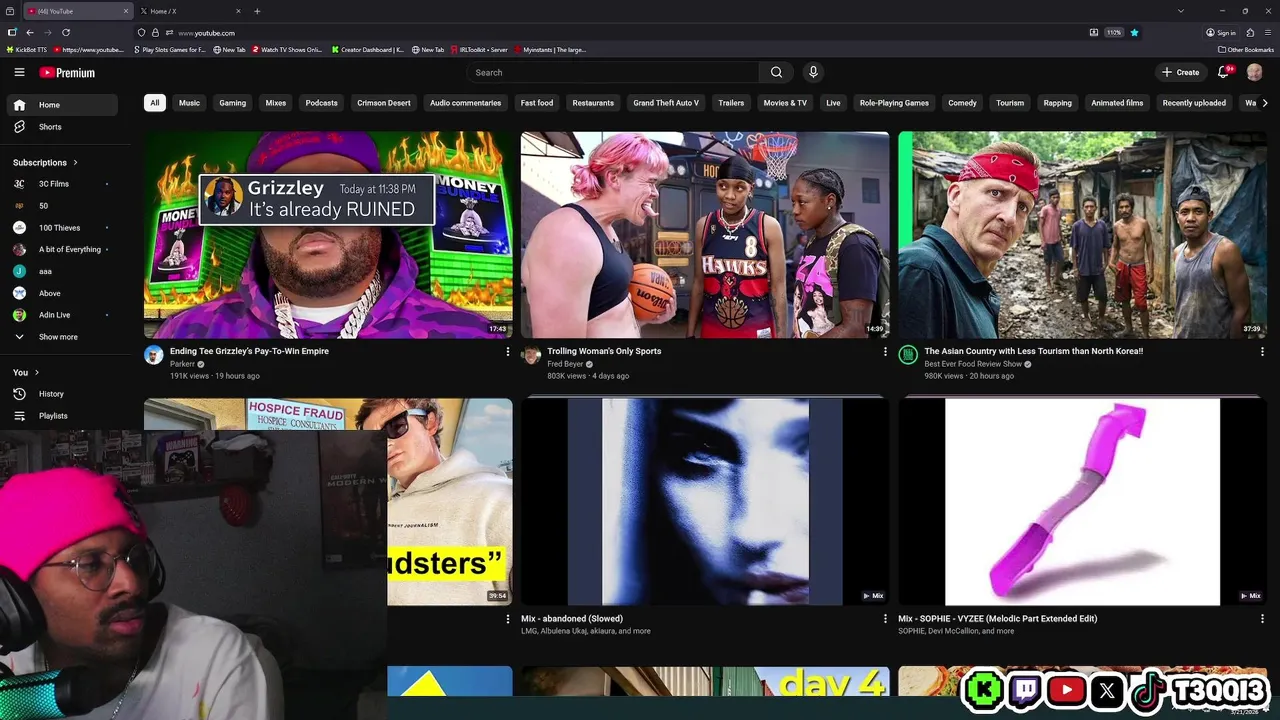Screen dimensions: 1280x720
Task: Click the search magnifier button
Action: click(776, 72)
